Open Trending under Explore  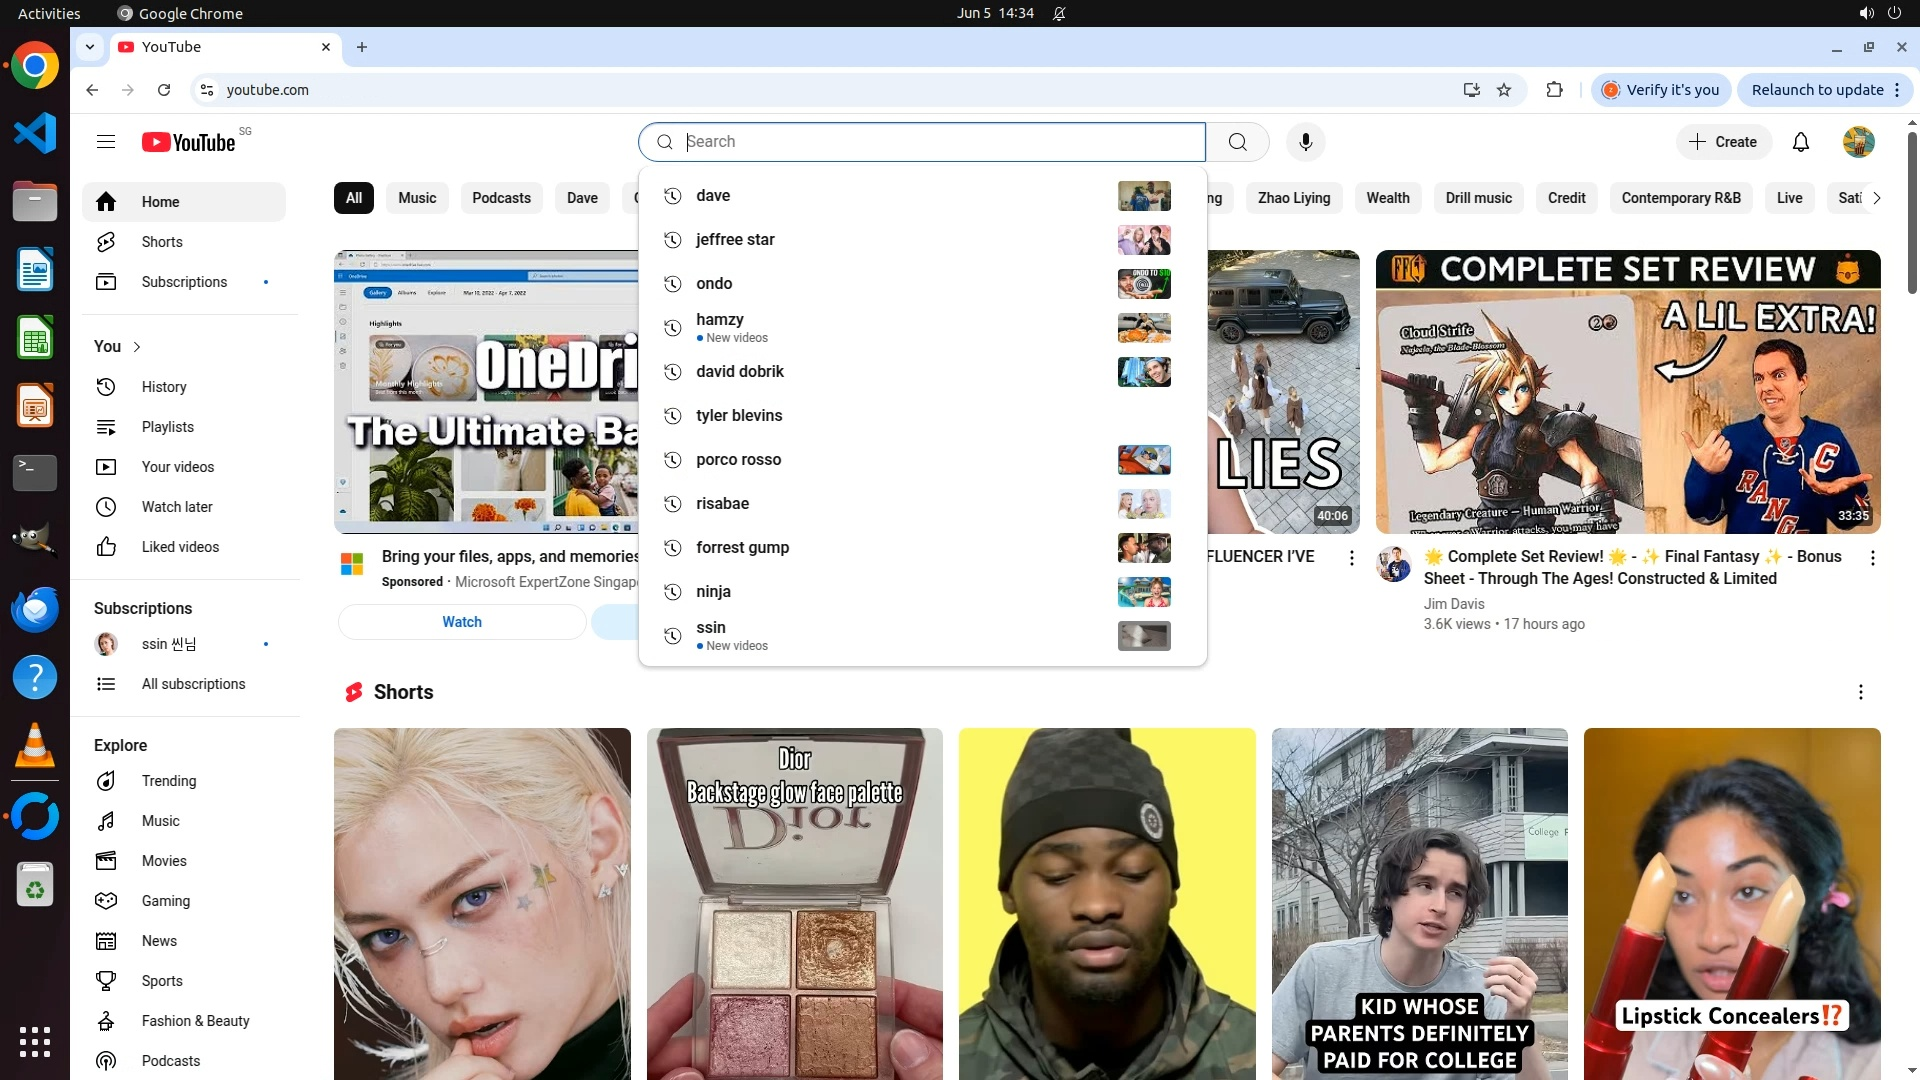pos(168,781)
